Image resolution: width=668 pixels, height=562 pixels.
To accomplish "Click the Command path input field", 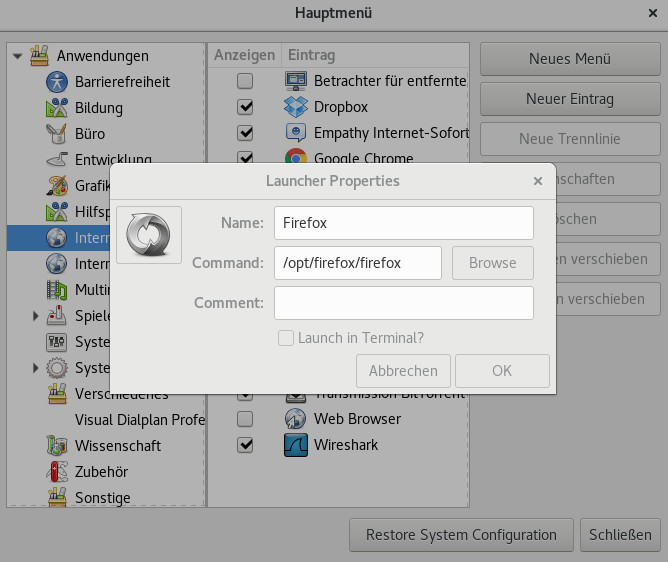I will 358,263.
